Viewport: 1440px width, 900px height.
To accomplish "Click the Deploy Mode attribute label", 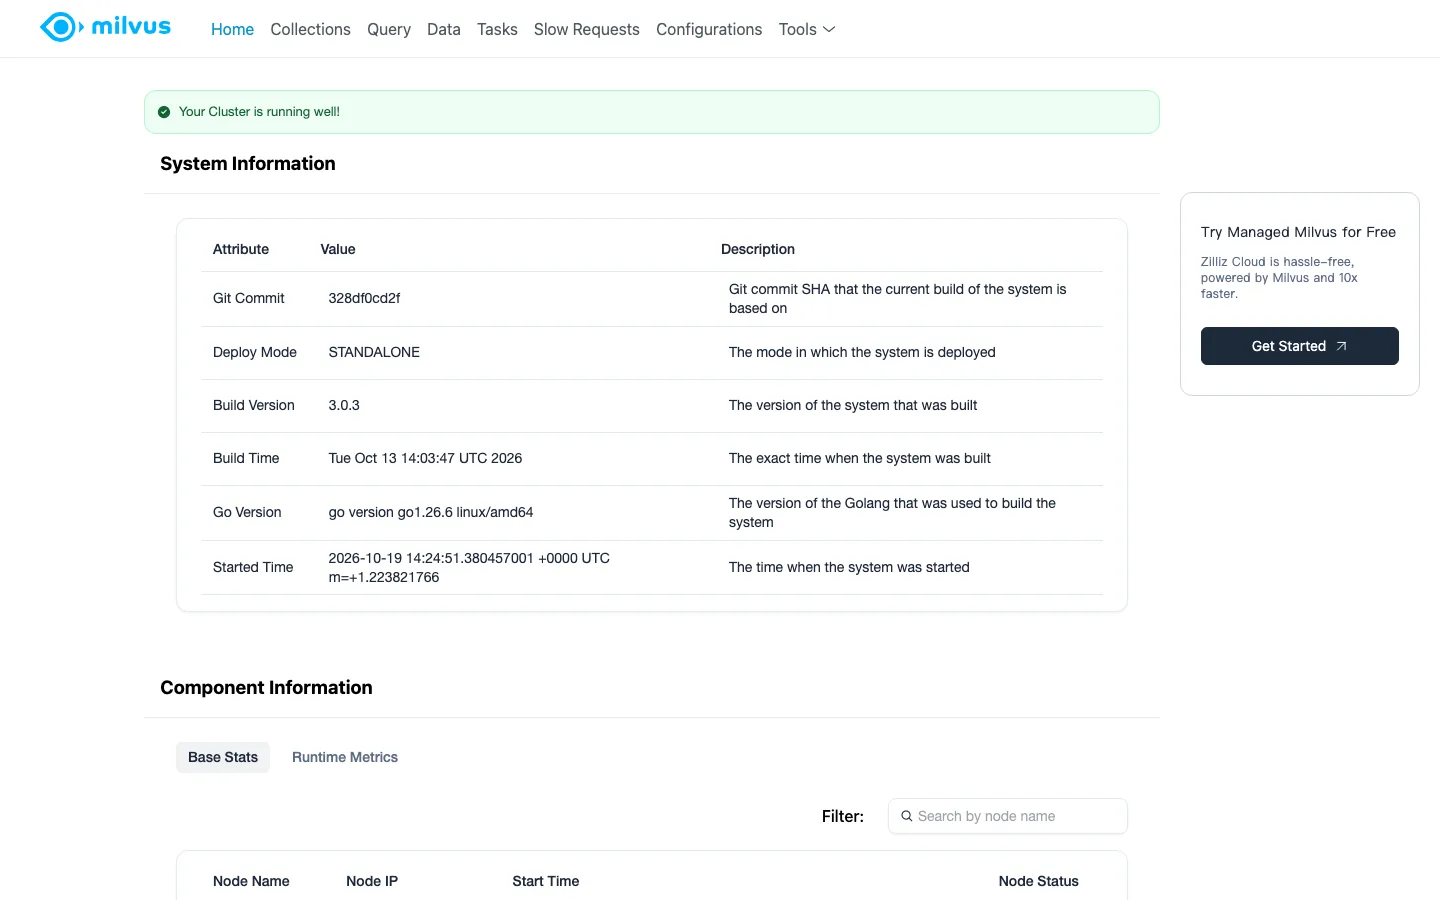I will (x=255, y=352).
